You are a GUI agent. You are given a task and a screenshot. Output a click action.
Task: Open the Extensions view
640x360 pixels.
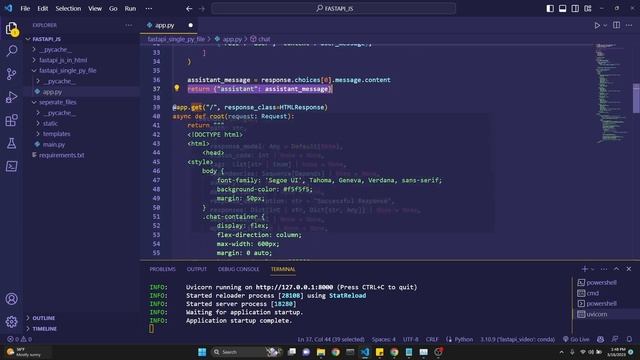pyautogui.click(x=11, y=120)
